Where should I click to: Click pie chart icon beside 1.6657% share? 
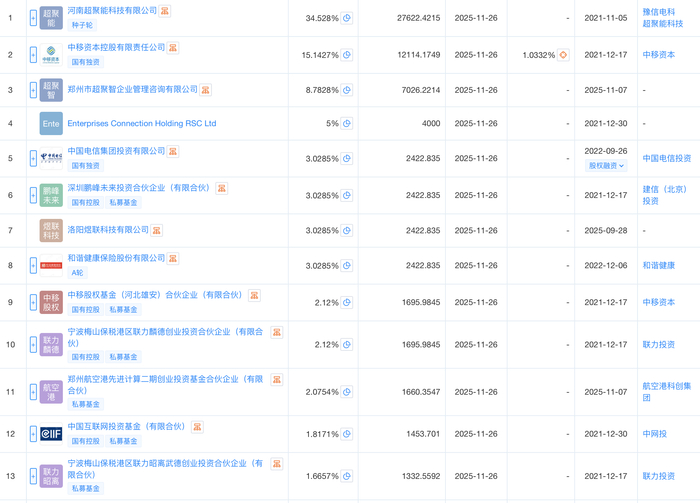point(347,476)
